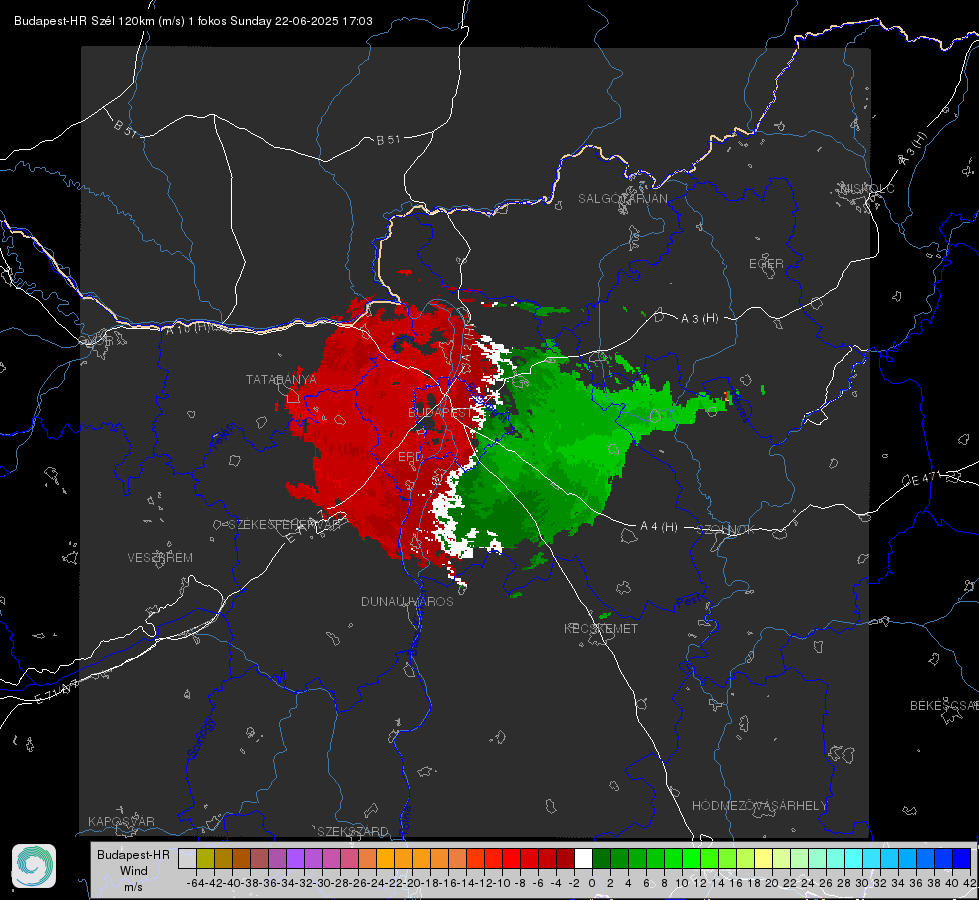Select the MISKOLC city label

[x=867, y=188]
